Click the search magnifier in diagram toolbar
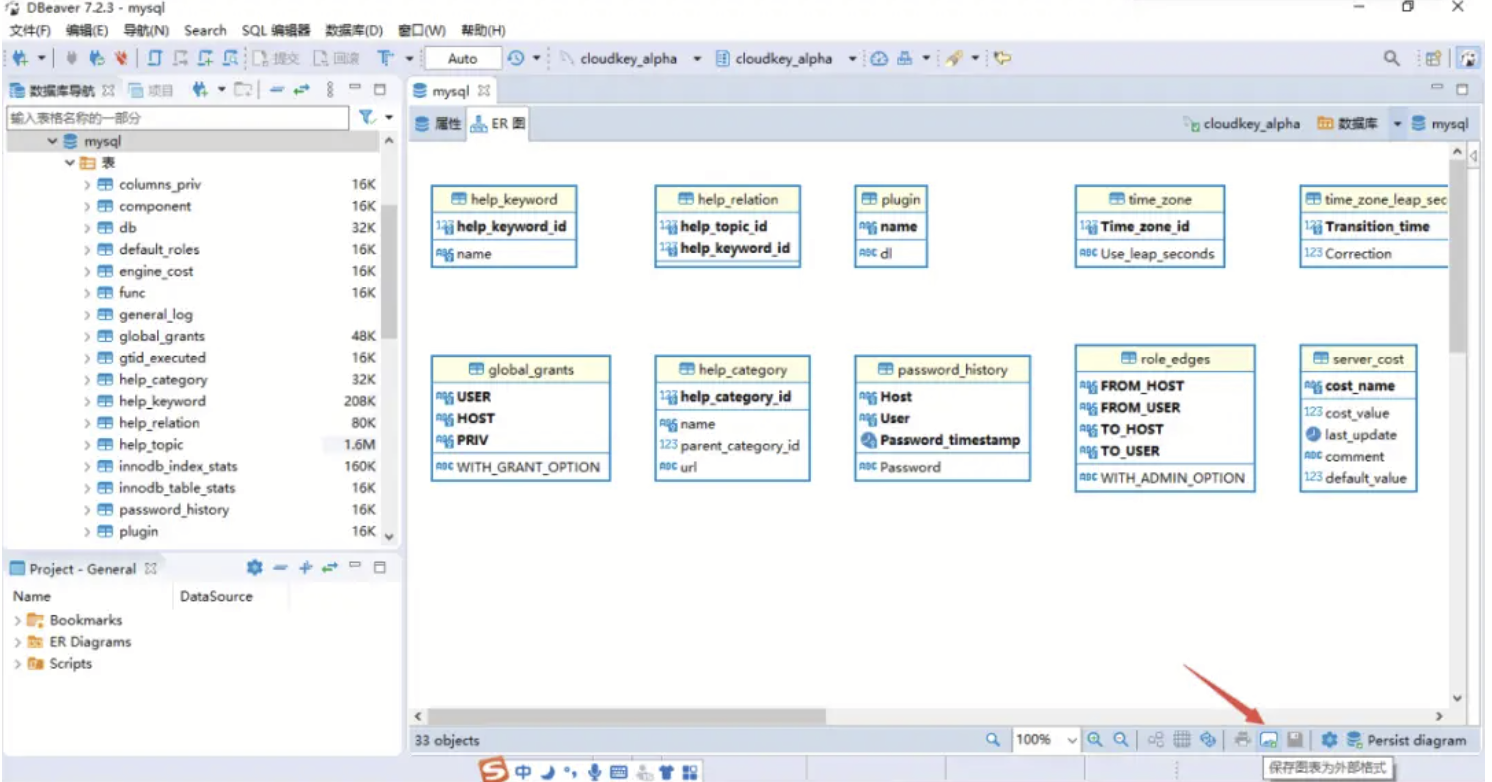 [x=993, y=740]
